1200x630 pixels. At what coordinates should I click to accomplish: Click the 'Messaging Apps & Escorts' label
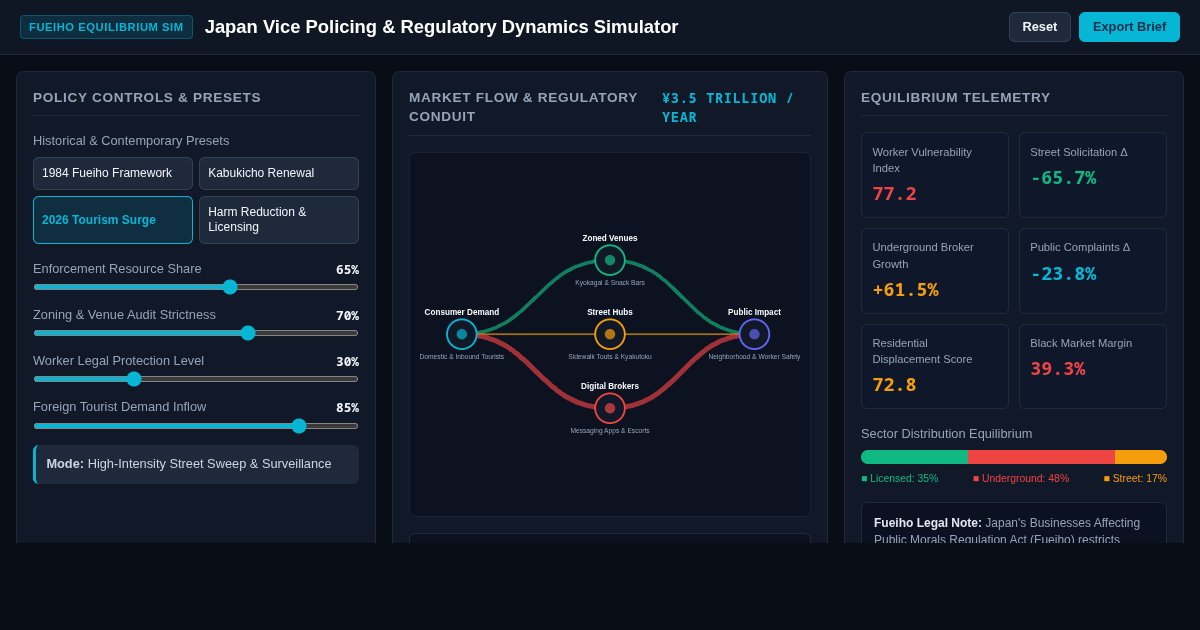pos(610,431)
